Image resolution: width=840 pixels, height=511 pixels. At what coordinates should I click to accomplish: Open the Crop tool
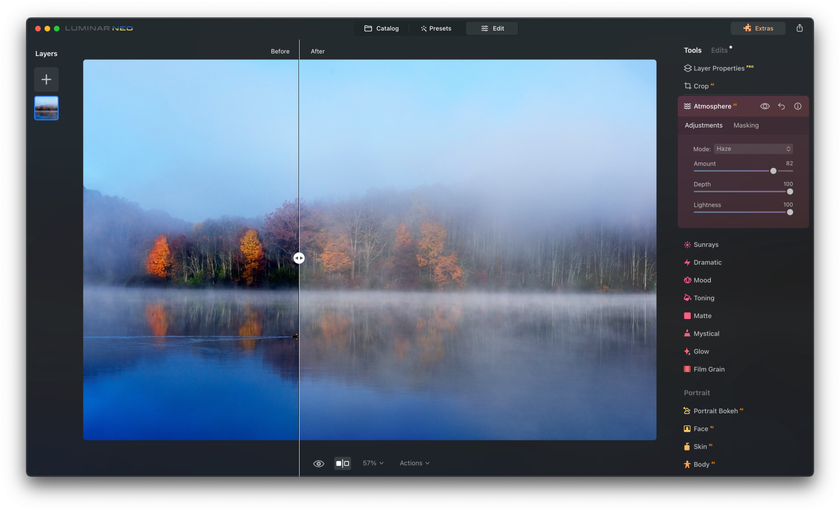click(x=699, y=86)
